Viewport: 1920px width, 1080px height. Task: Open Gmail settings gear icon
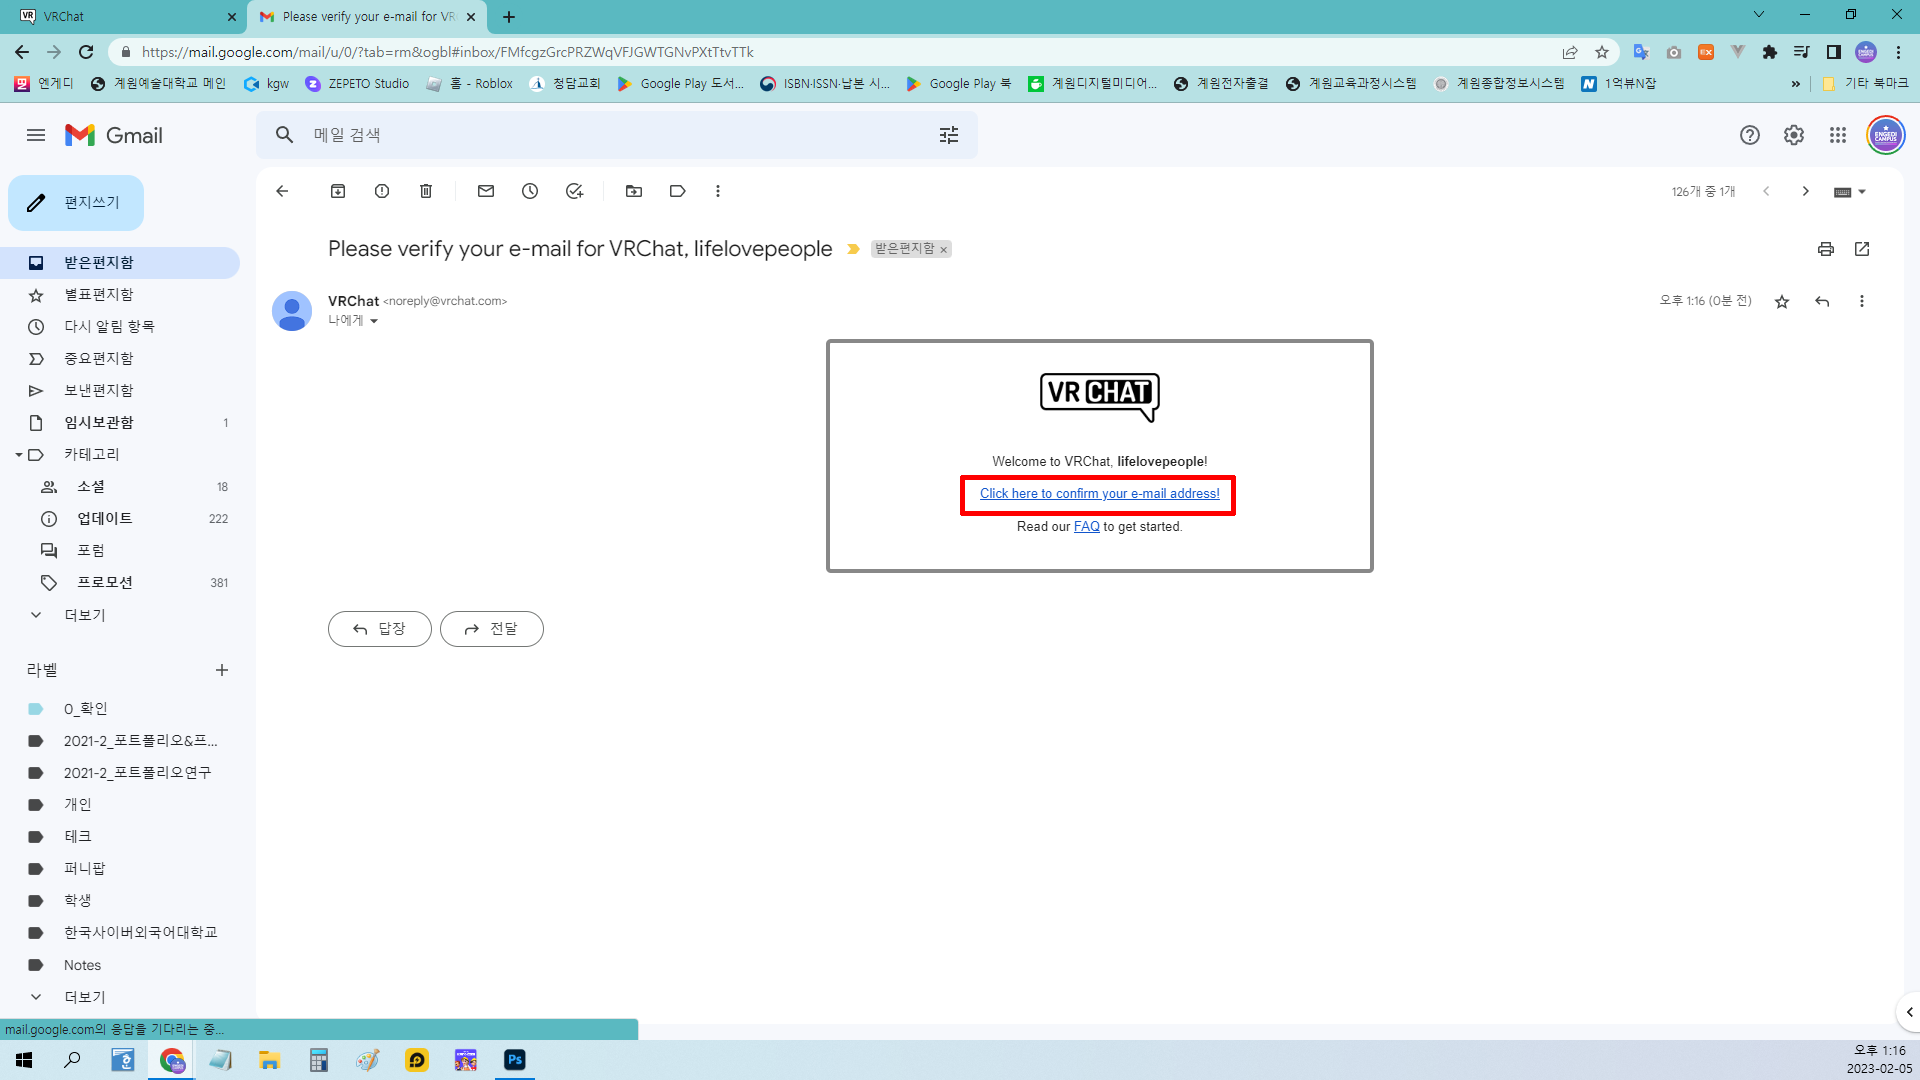tap(1794, 135)
